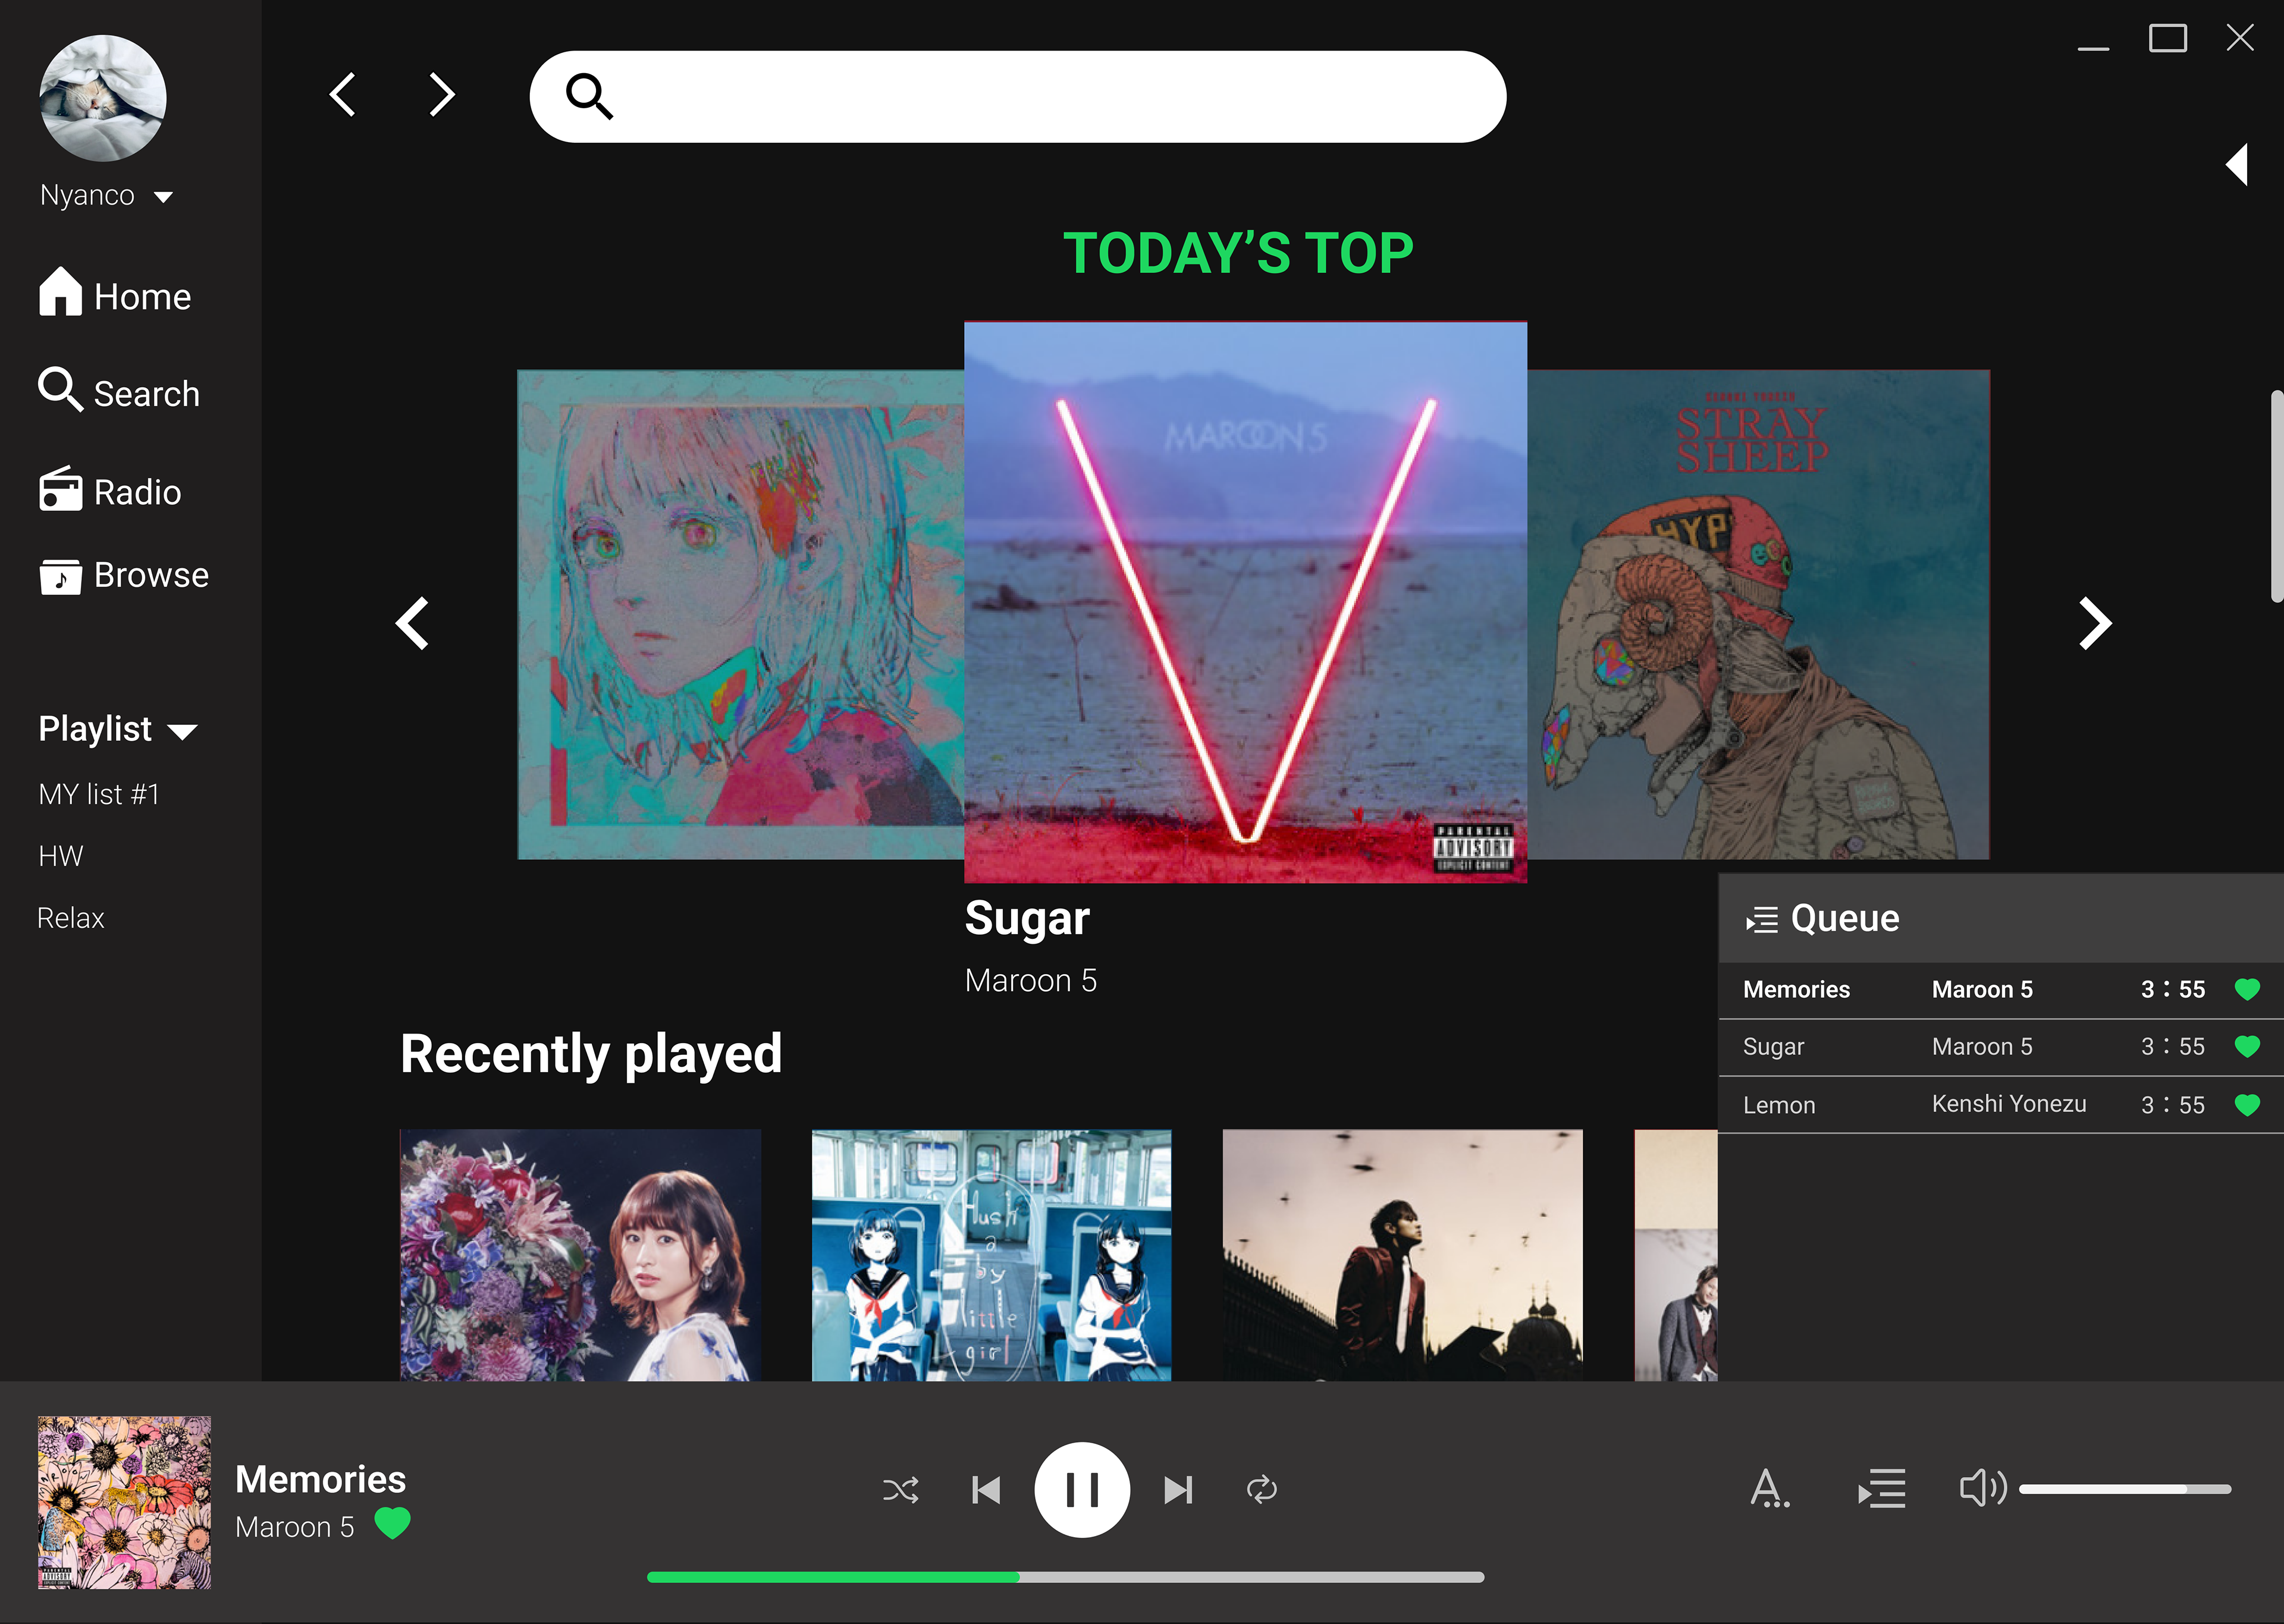Open Radio in the sidebar

pyautogui.click(x=110, y=490)
